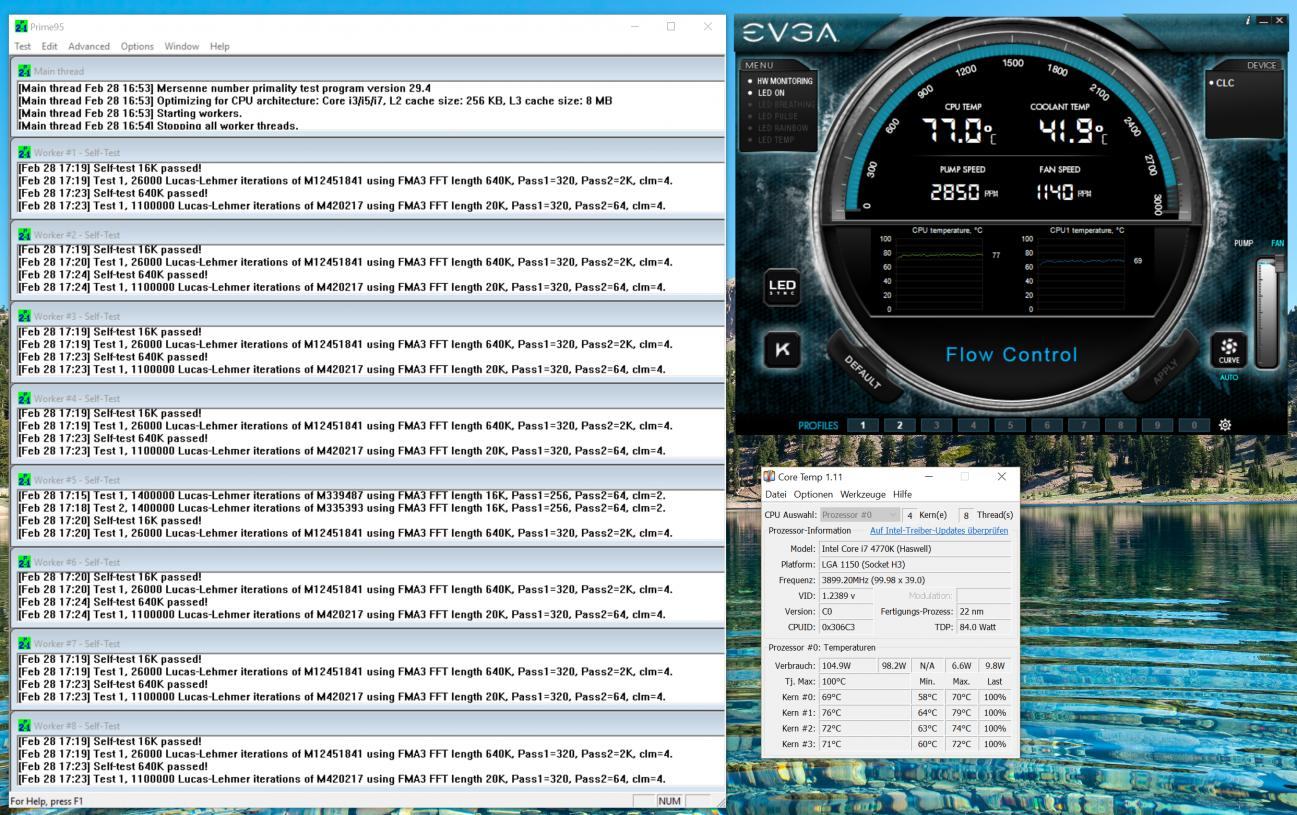Click the 1140 RPM fan speed value

1056,193
